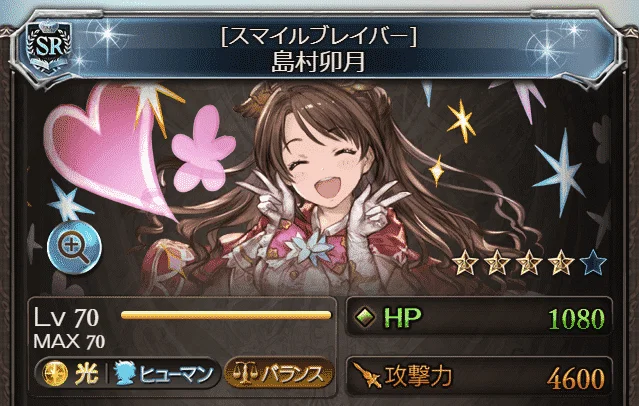Click the character name 島村卯月
This screenshot has height=406, width=639.
click(x=318, y=62)
